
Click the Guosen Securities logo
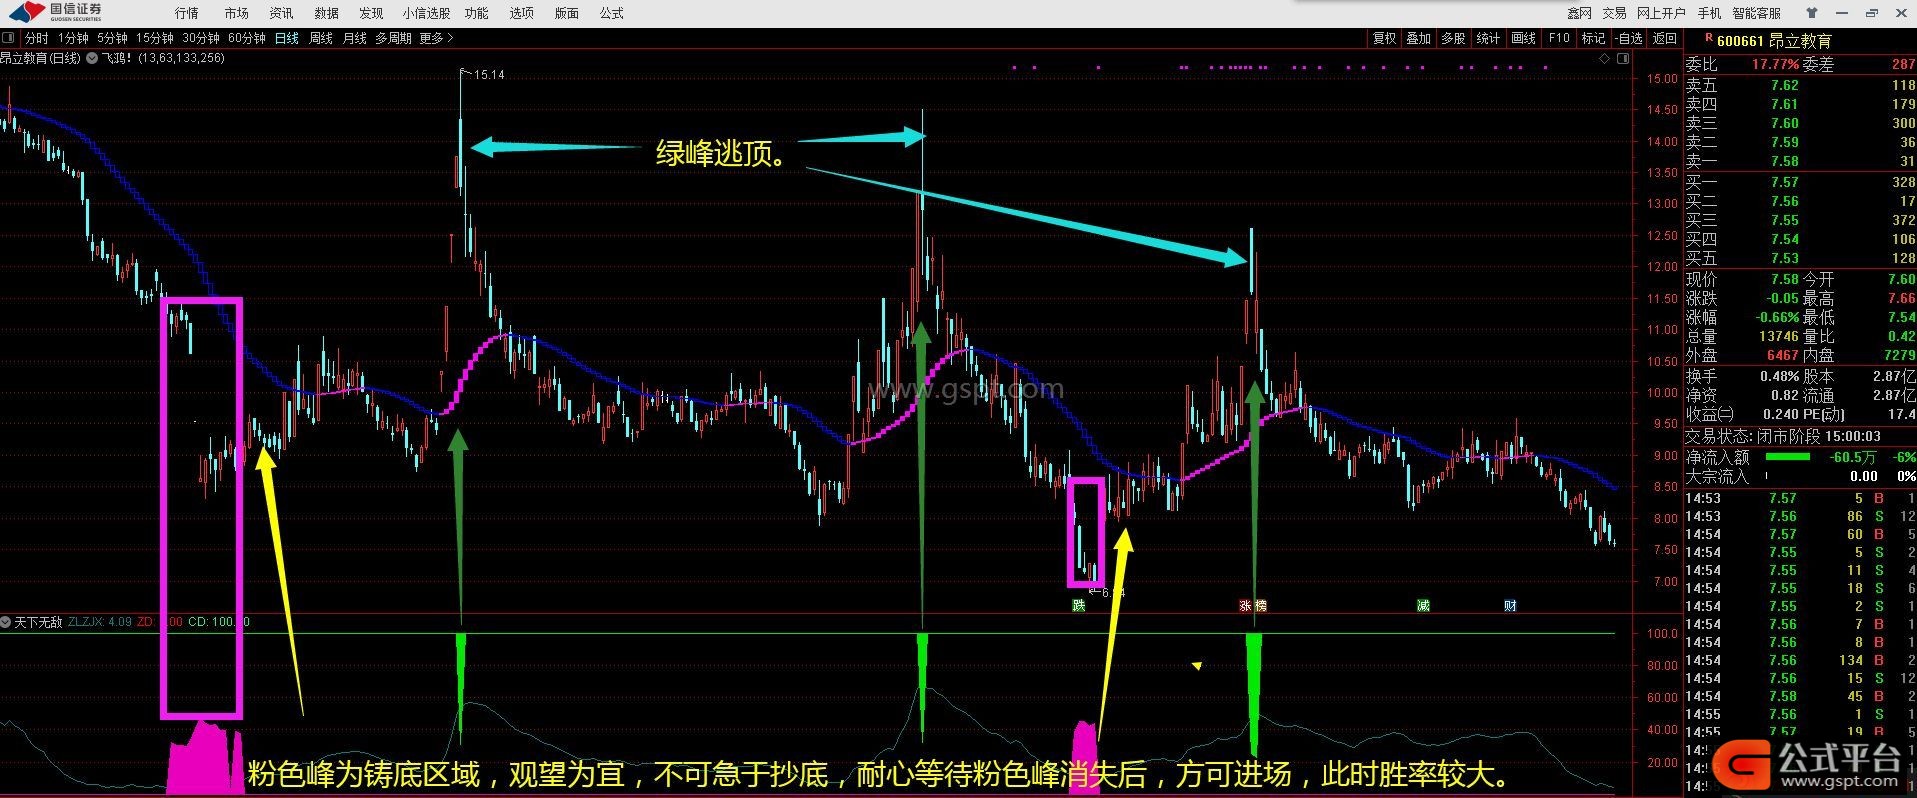[54, 12]
